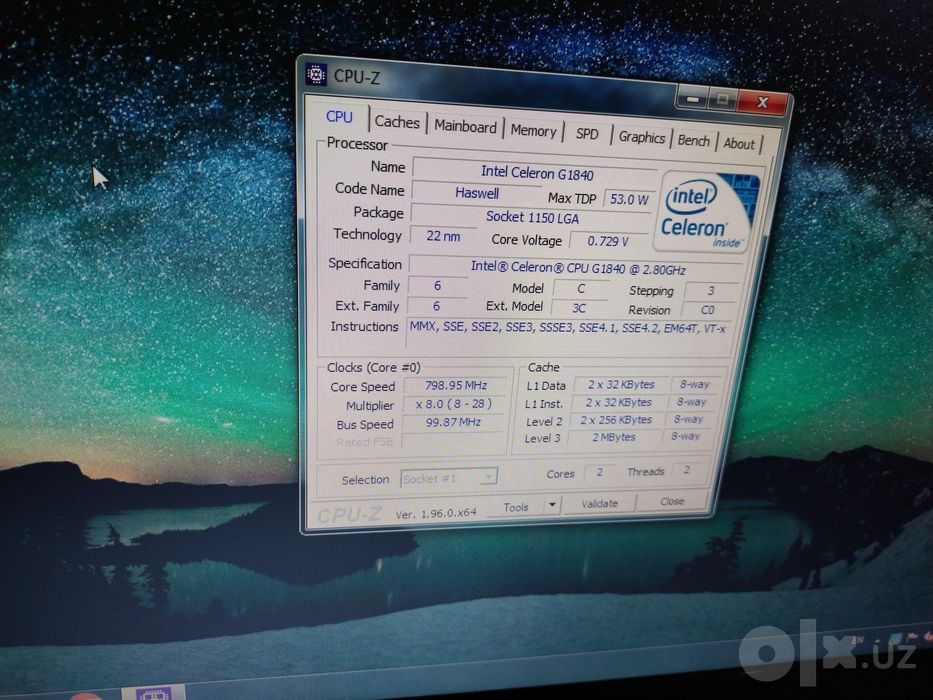Viewport: 933px width, 700px height.
Task: Click the Core Voltage value 0.729 V
Action: (x=608, y=241)
